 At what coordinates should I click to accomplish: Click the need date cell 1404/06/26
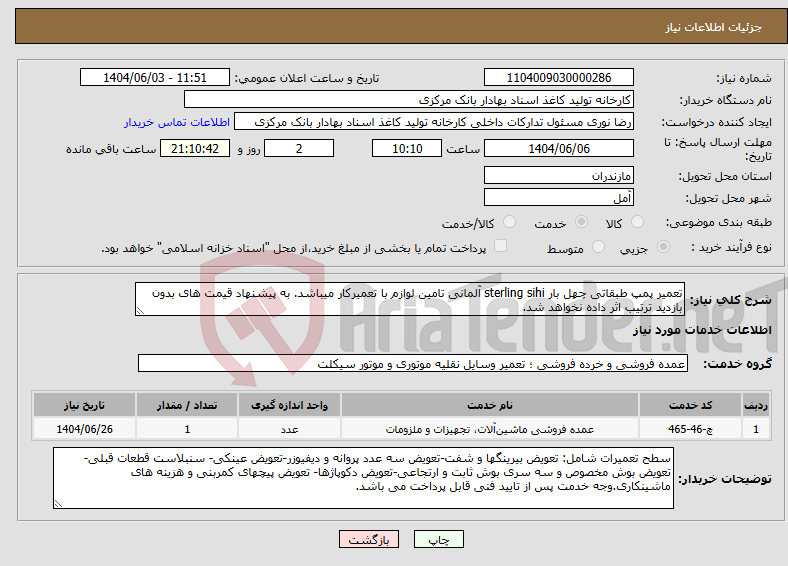point(84,429)
